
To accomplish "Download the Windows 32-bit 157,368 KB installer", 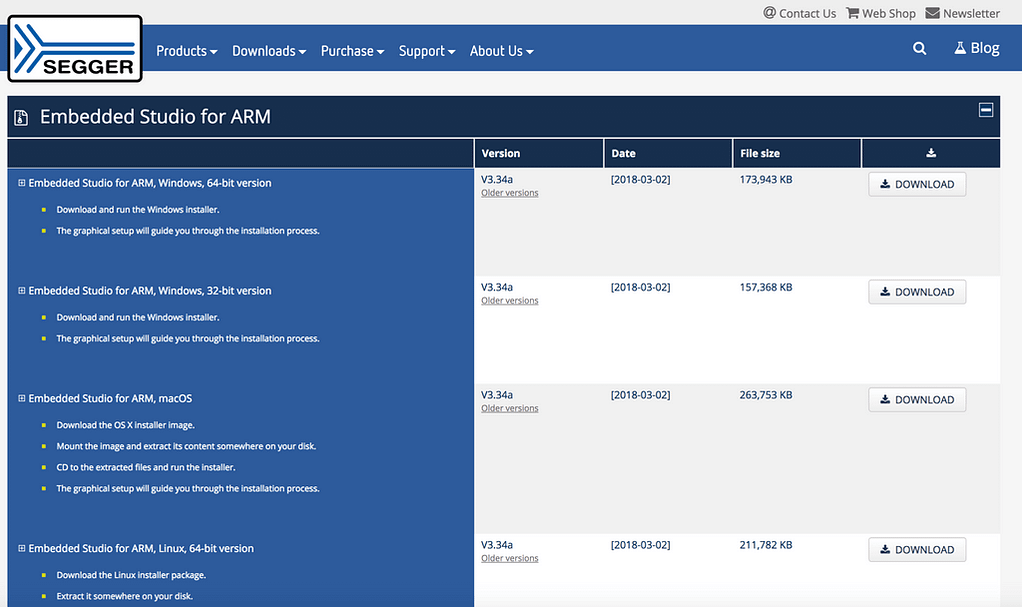I will [x=917, y=292].
